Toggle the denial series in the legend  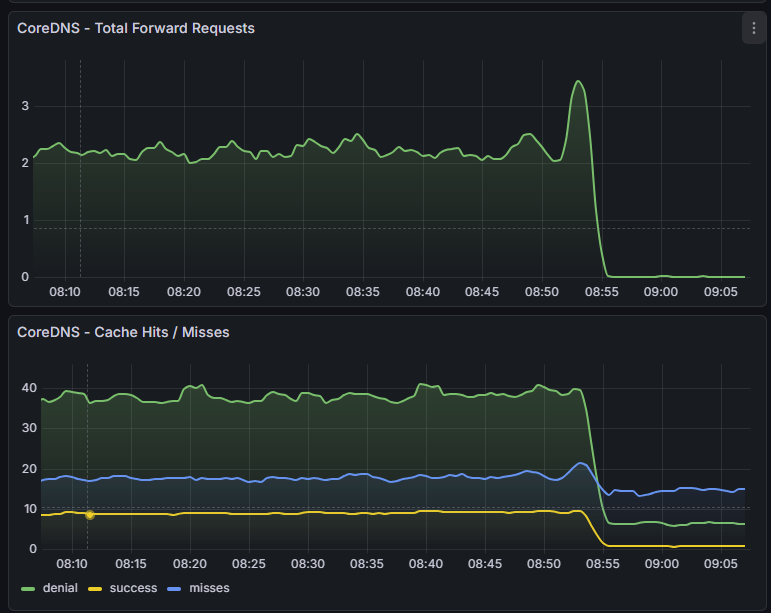60,588
